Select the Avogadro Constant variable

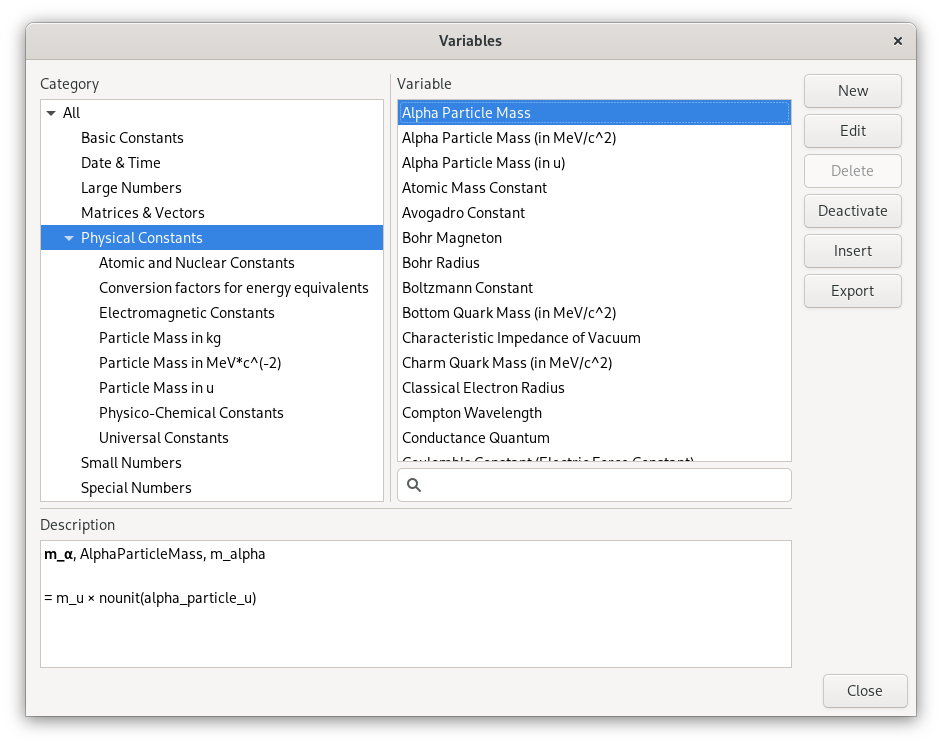[x=464, y=212]
